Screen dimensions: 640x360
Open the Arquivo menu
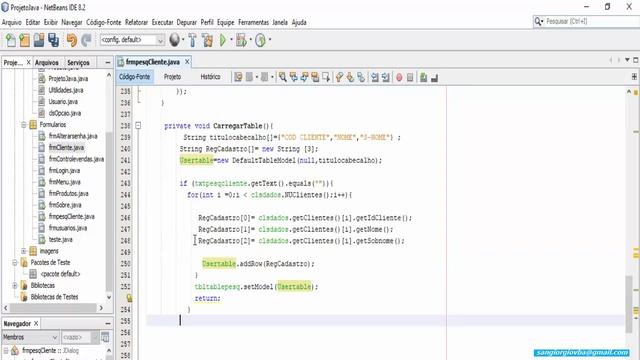coord(11,22)
